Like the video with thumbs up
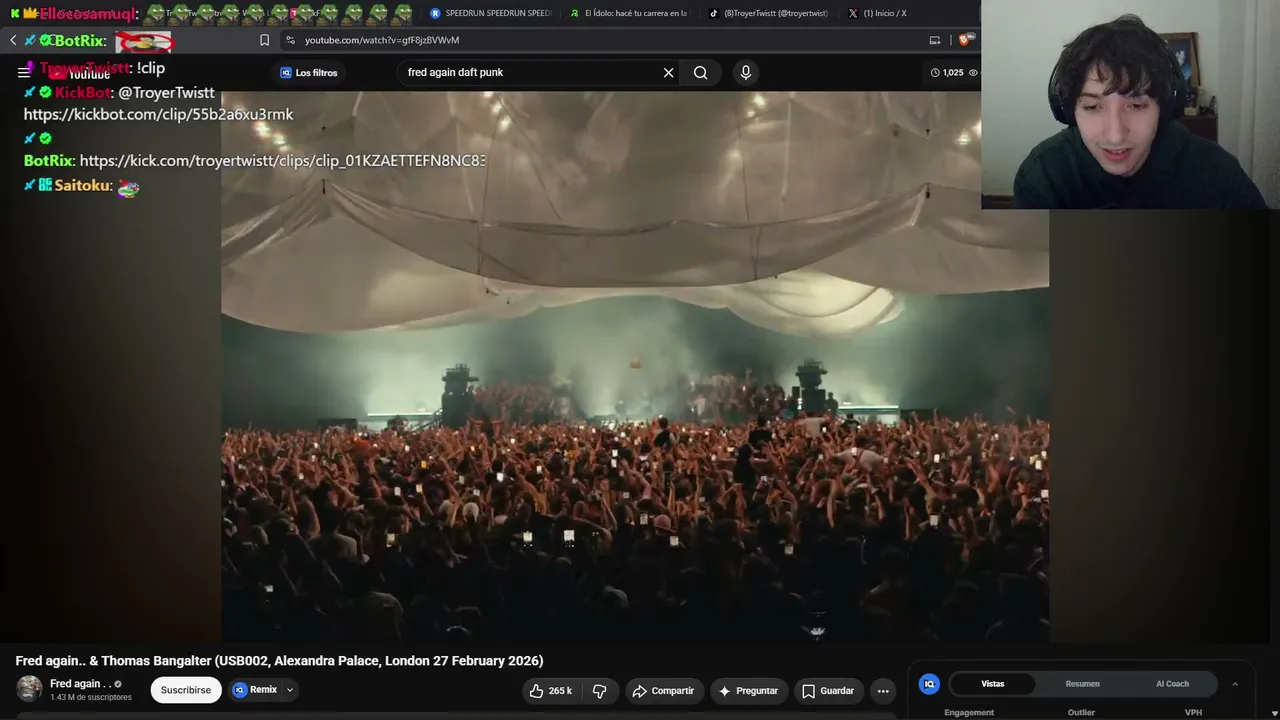 (x=550, y=691)
